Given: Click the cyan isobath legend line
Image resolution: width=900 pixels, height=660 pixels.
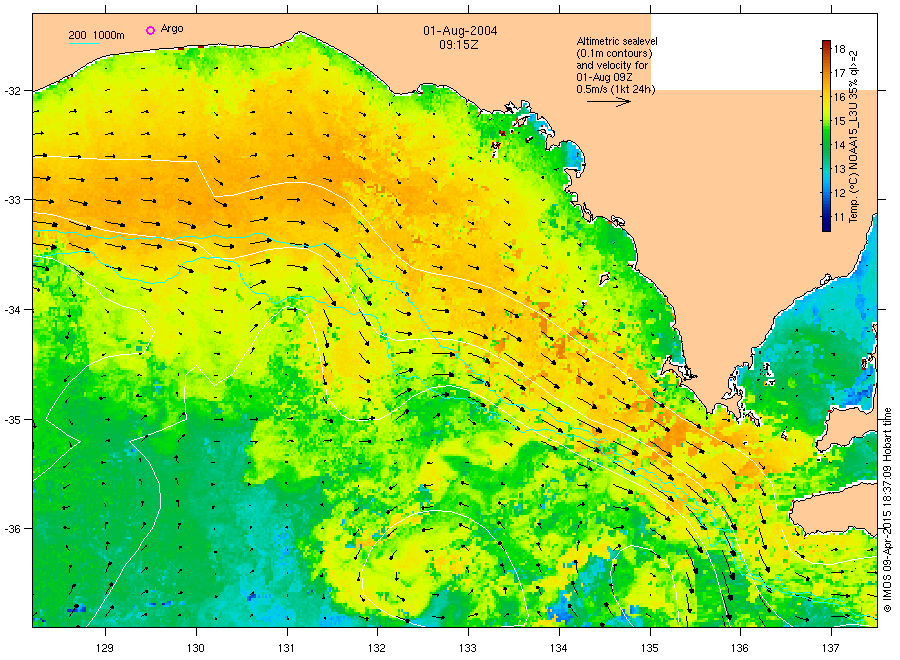Looking at the screenshot, I should pyautogui.click(x=84, y=43).
